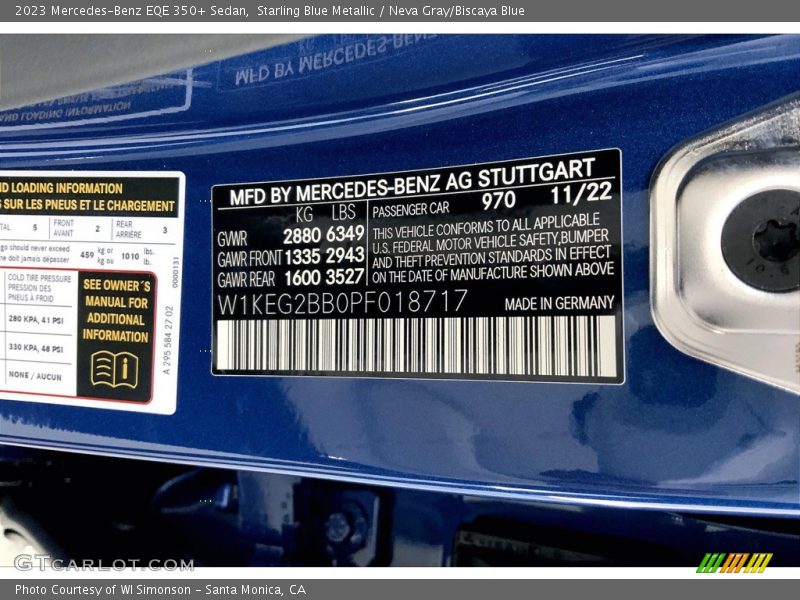Click the 1010 lbs load value
Image resolution: width=800 pixels, height=600 pixels.
click(x=130, y=256)
